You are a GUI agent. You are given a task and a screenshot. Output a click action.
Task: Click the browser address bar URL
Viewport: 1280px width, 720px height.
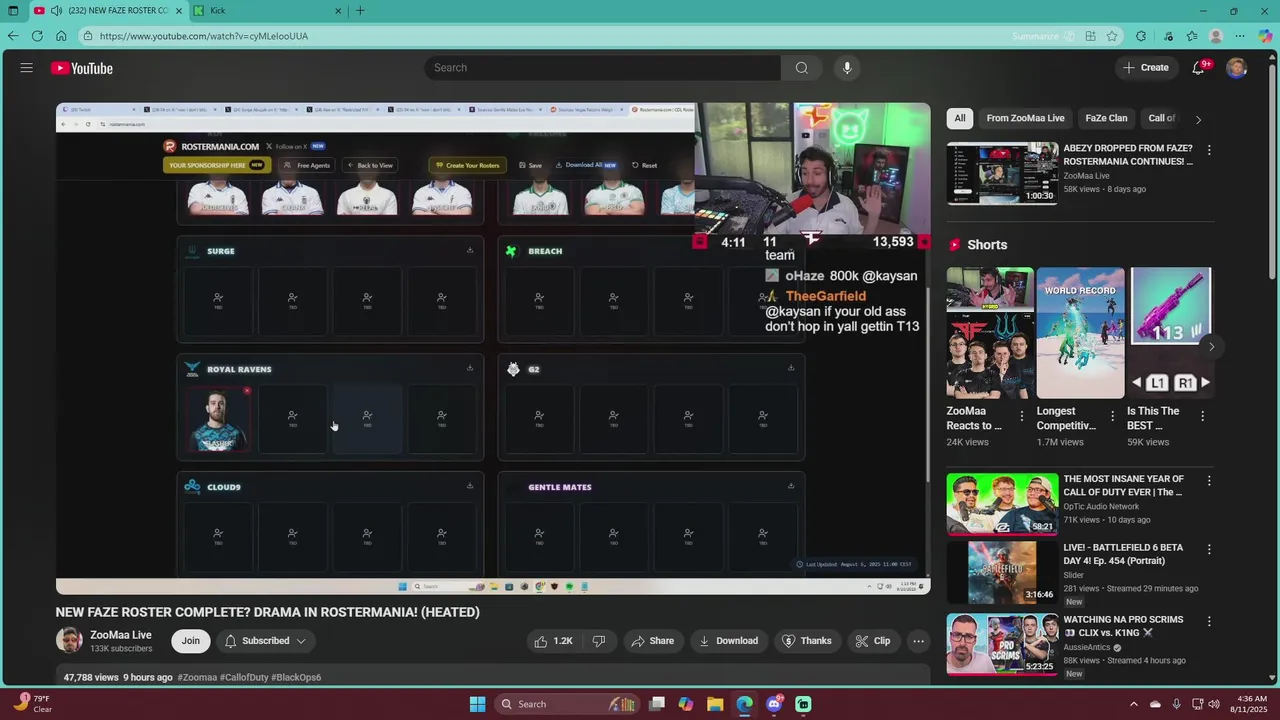click(204, 36)
